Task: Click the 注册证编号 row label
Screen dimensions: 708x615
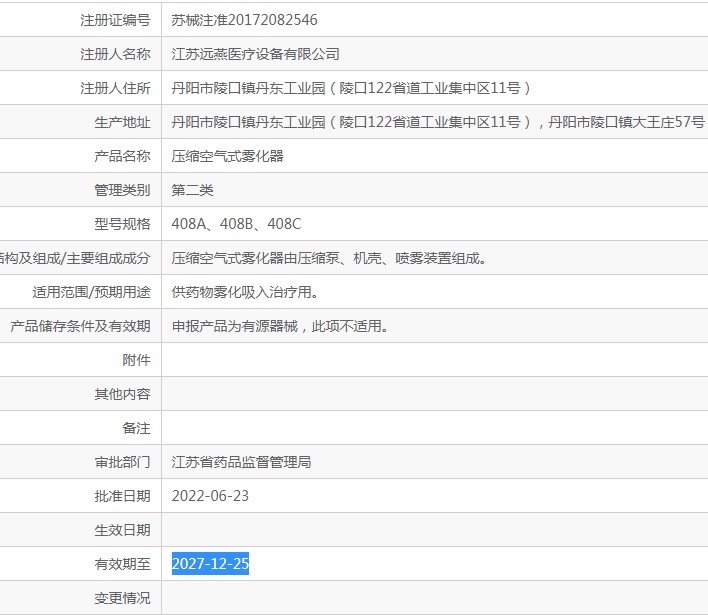Action: pos(115,20)
